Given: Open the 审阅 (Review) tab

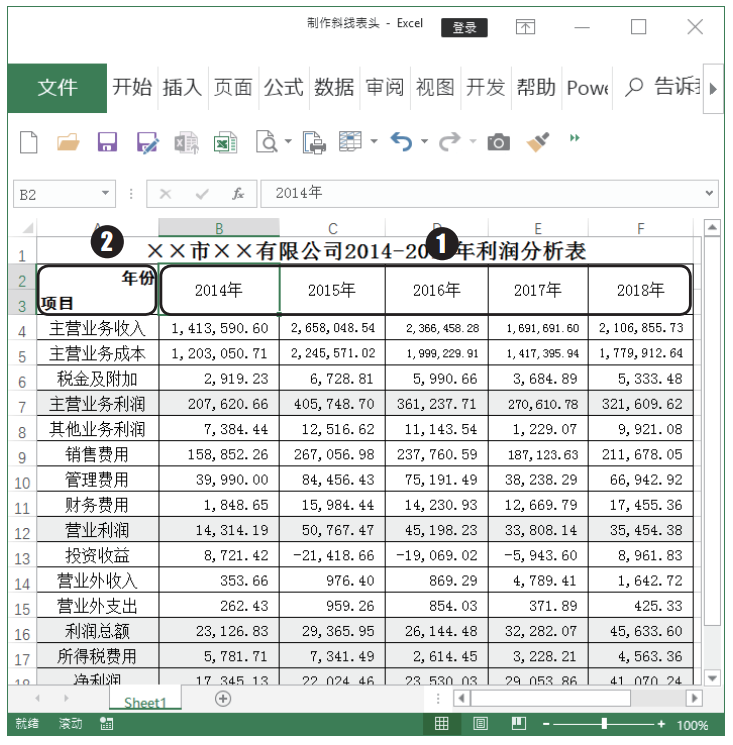Looking at the screenshot, I should point(385,88).
